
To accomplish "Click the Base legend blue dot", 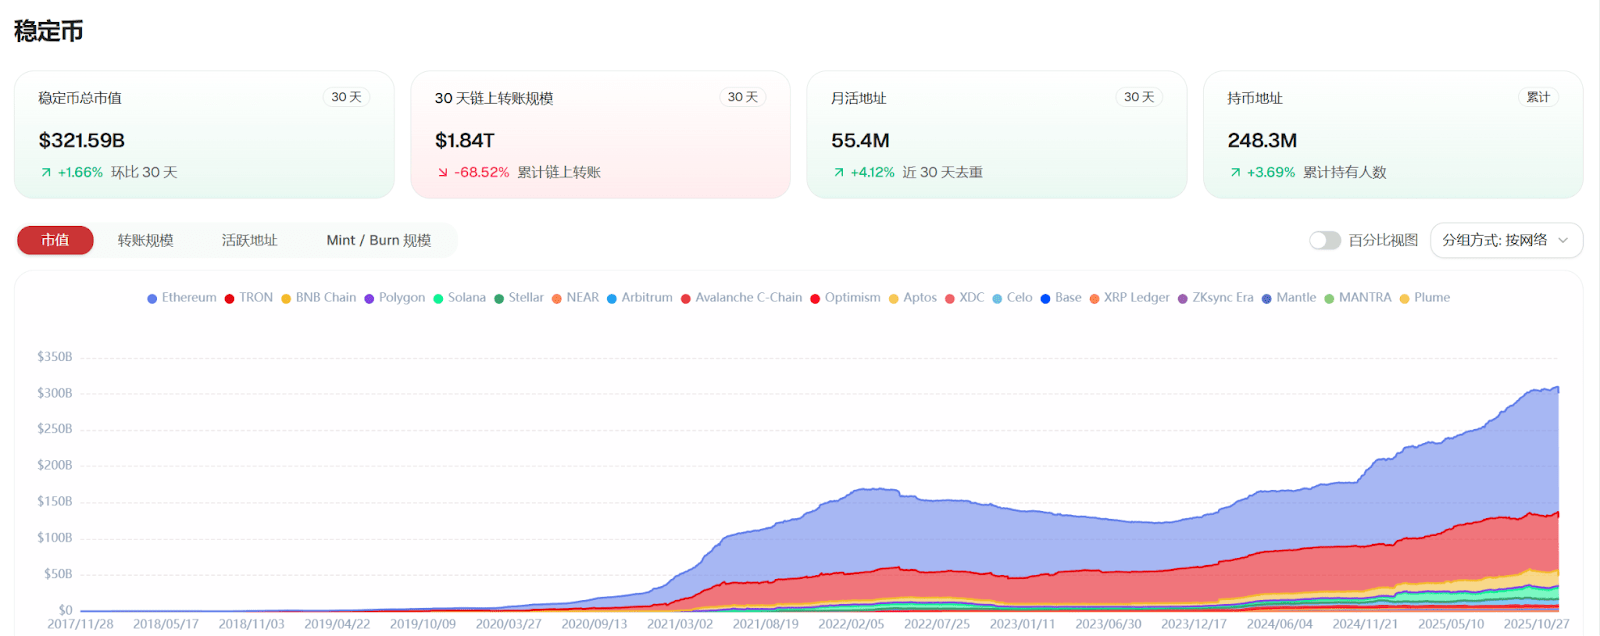I will [x=1045, y=299].
